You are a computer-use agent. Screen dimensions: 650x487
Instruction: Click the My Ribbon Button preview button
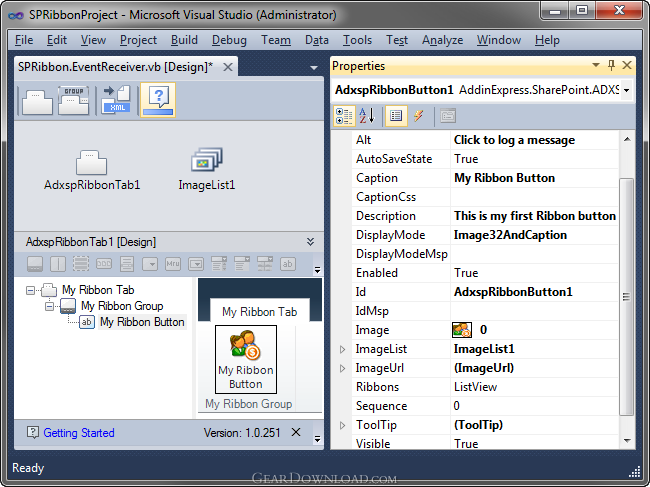click(246, 359)
